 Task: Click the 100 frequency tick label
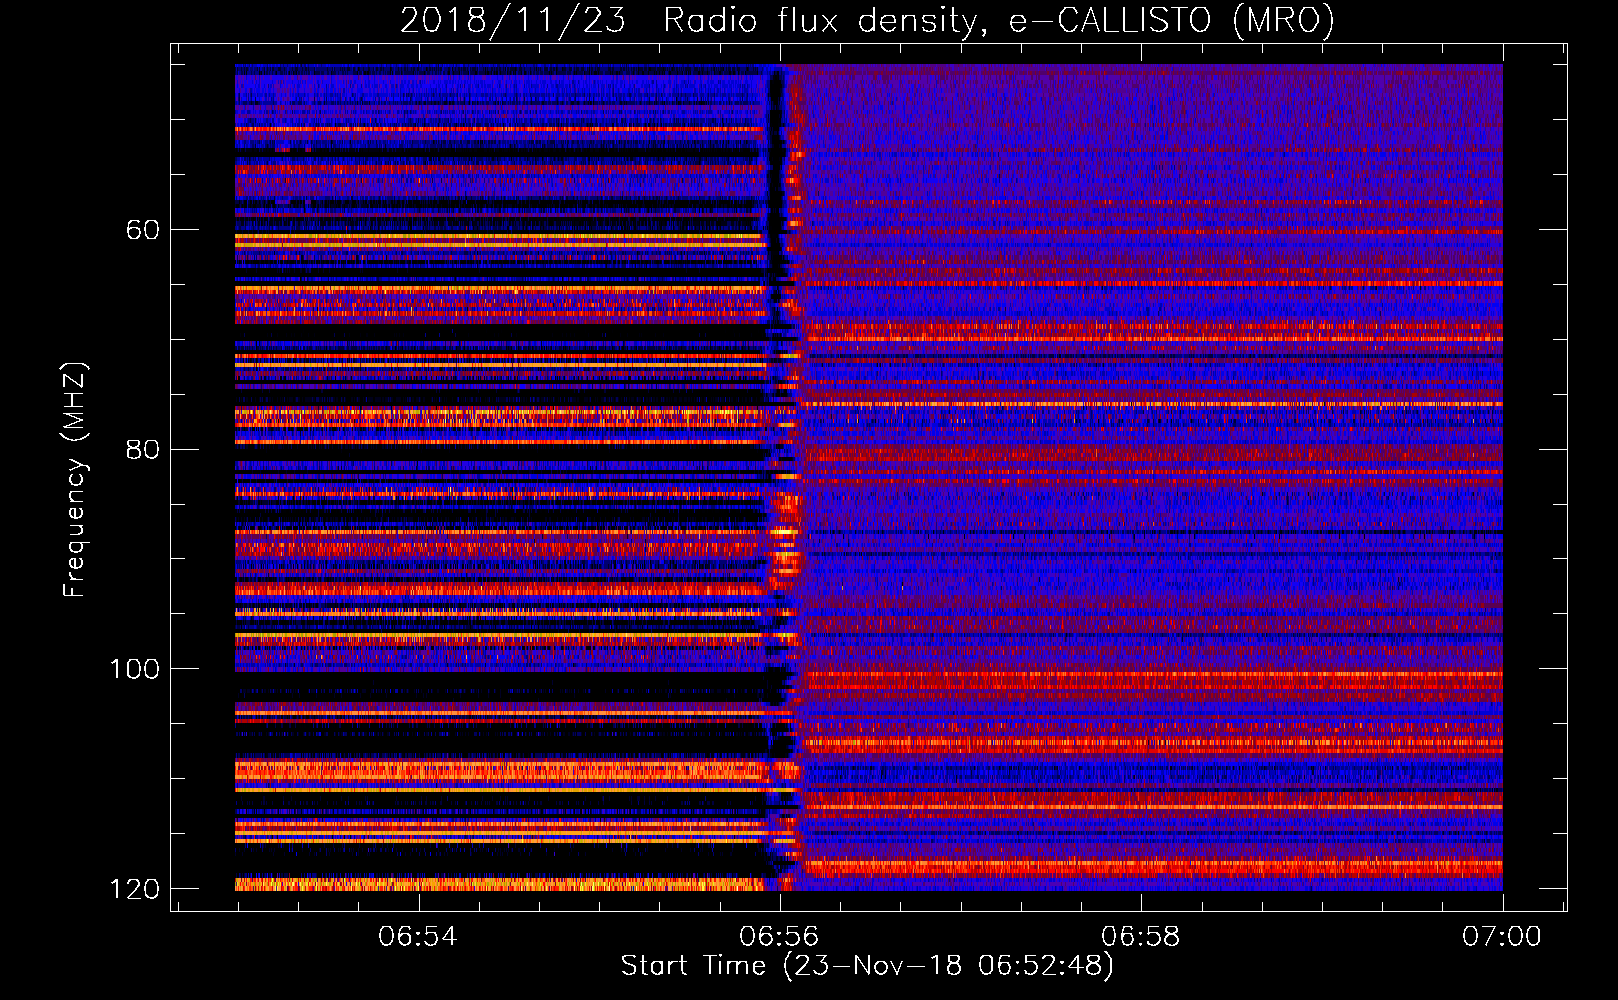tap(134, 669)
